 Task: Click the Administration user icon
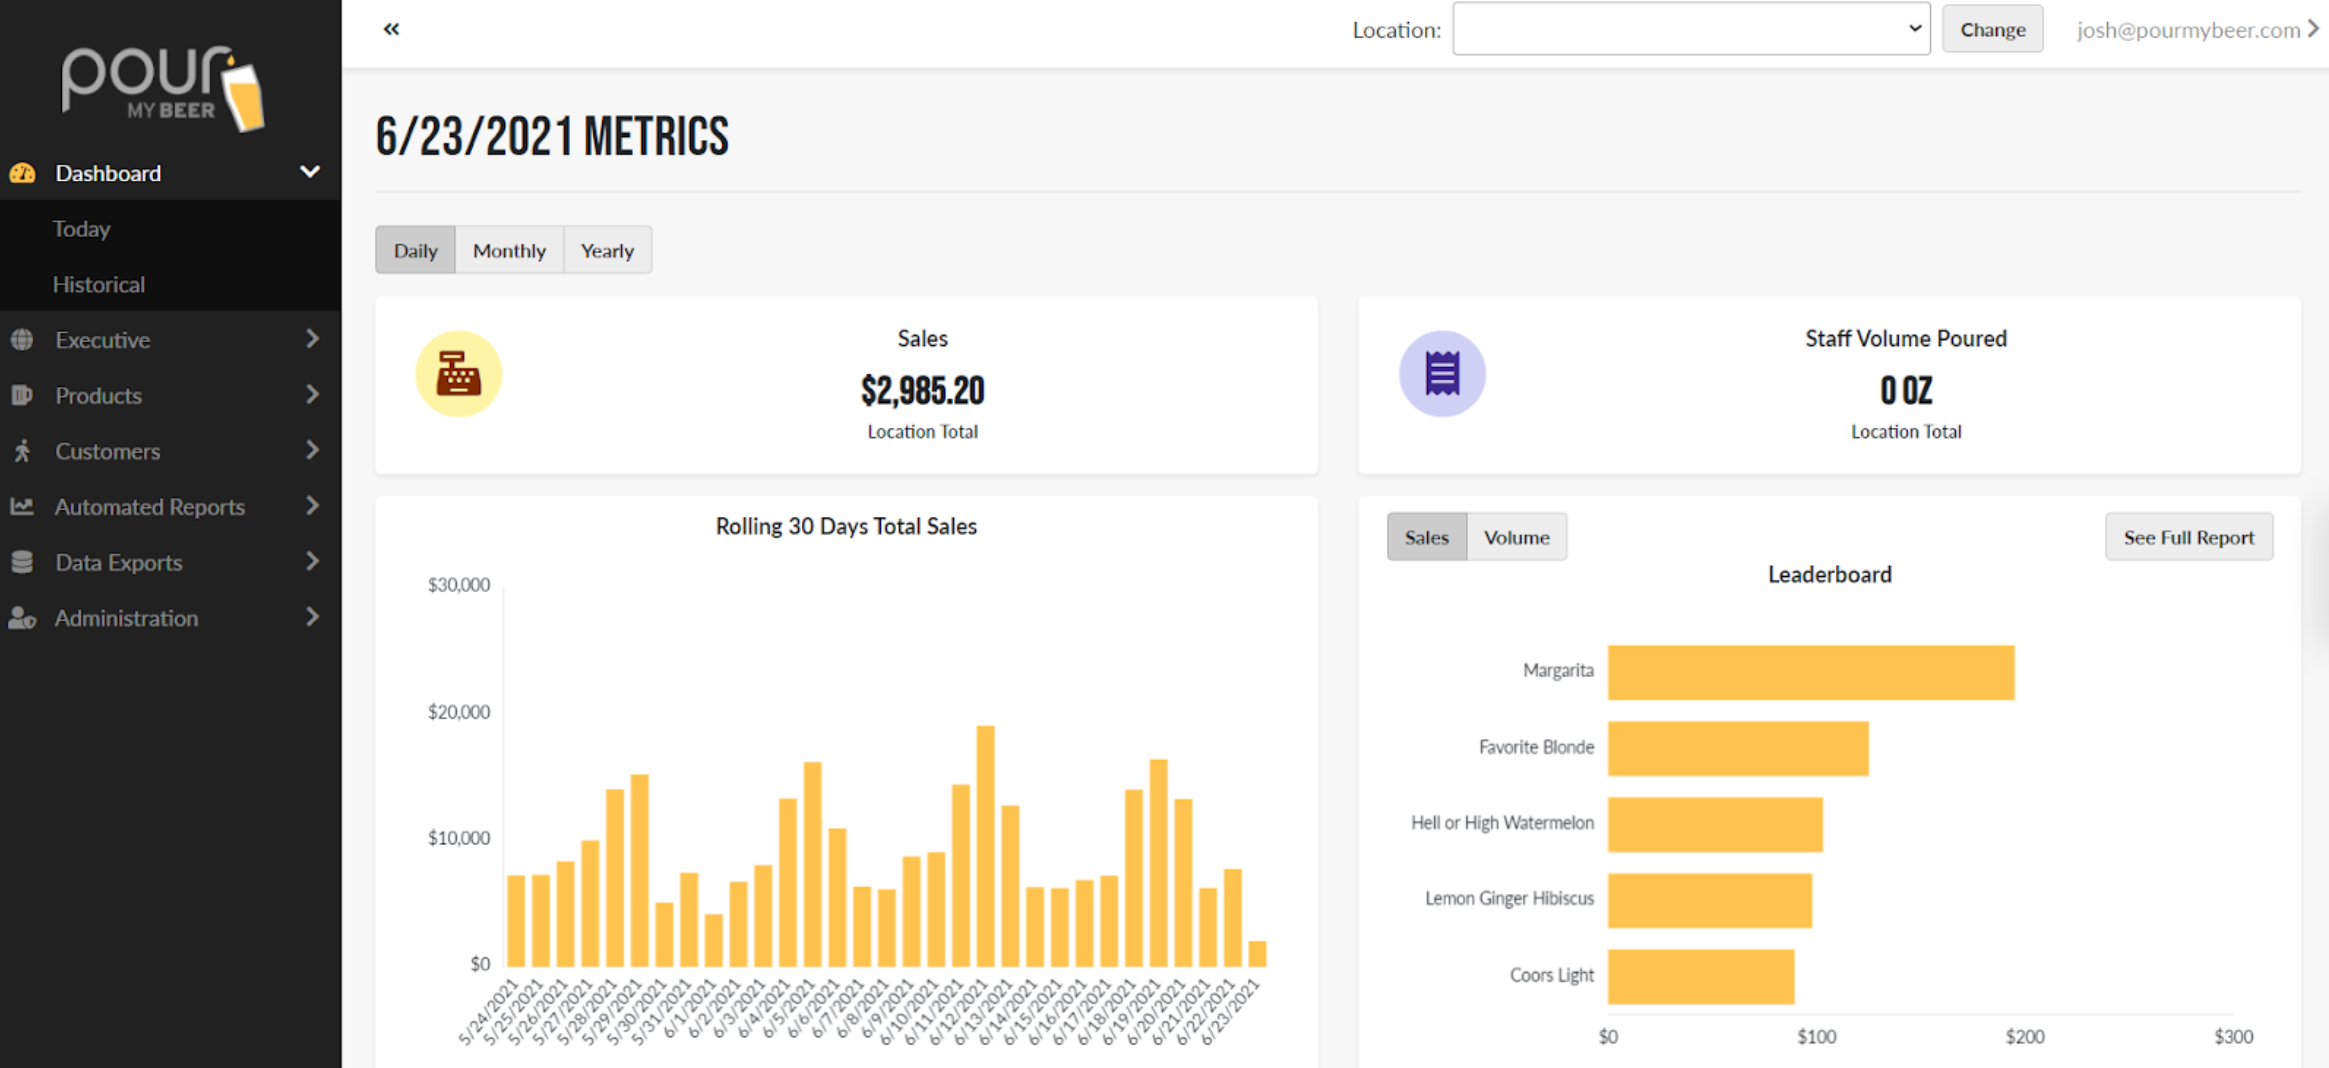pos(22,618)
